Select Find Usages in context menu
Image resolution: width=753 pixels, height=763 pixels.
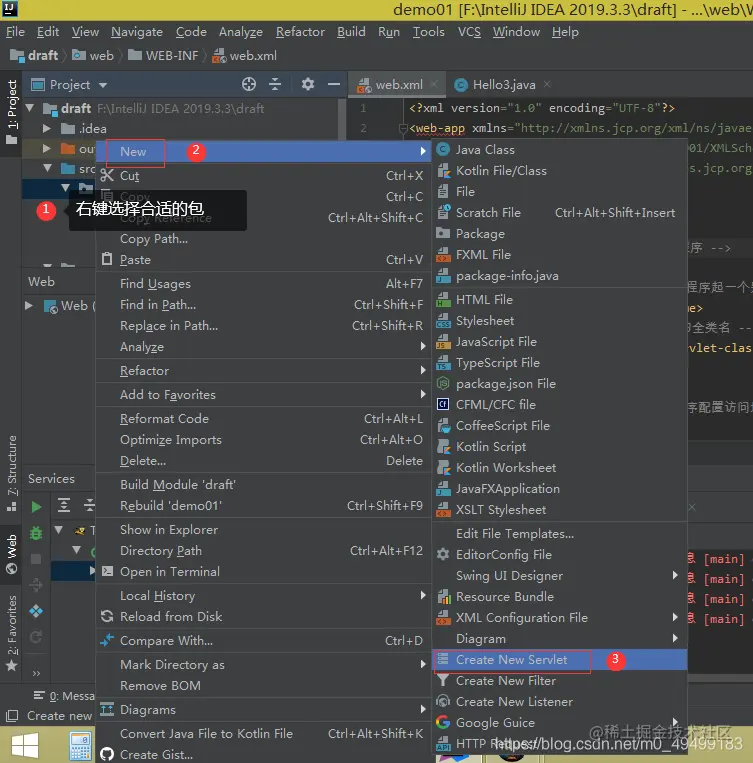click(264, 283)
